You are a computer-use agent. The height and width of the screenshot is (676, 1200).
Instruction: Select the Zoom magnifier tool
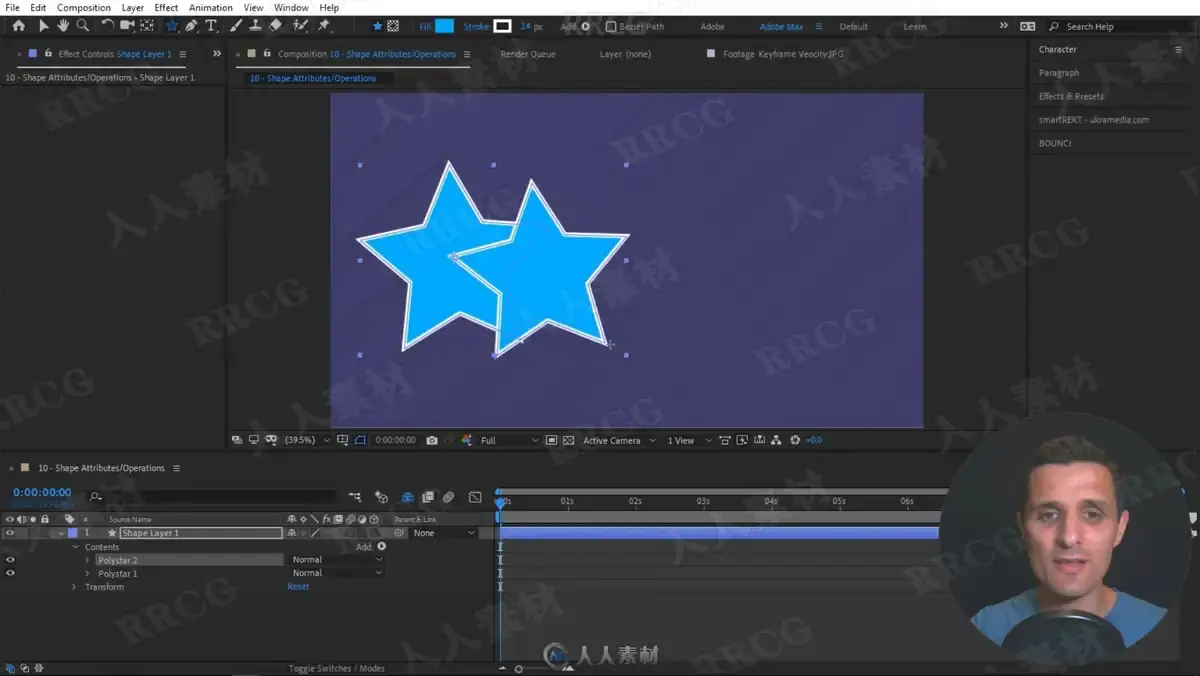(83, 26)
